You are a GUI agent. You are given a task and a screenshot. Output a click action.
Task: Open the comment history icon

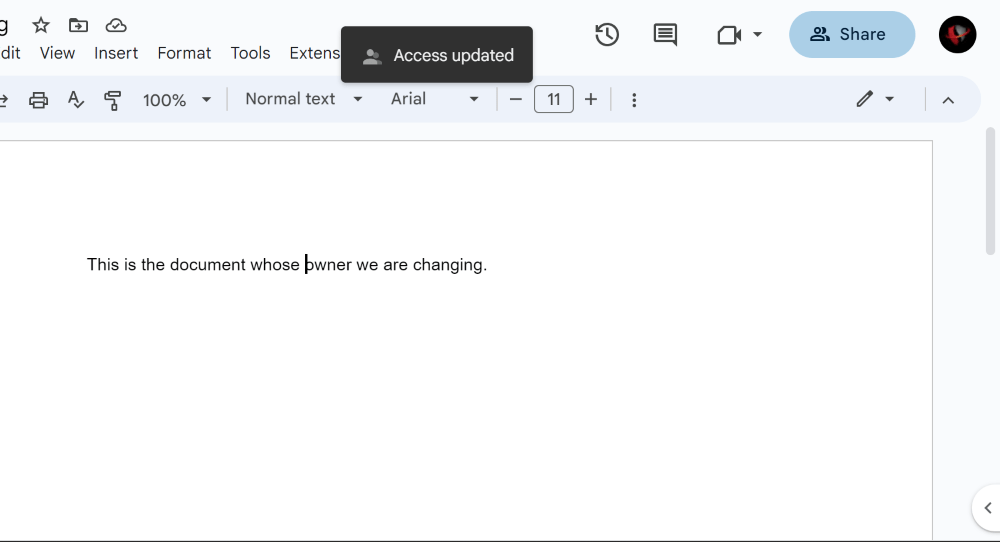[x=665, y=34]
